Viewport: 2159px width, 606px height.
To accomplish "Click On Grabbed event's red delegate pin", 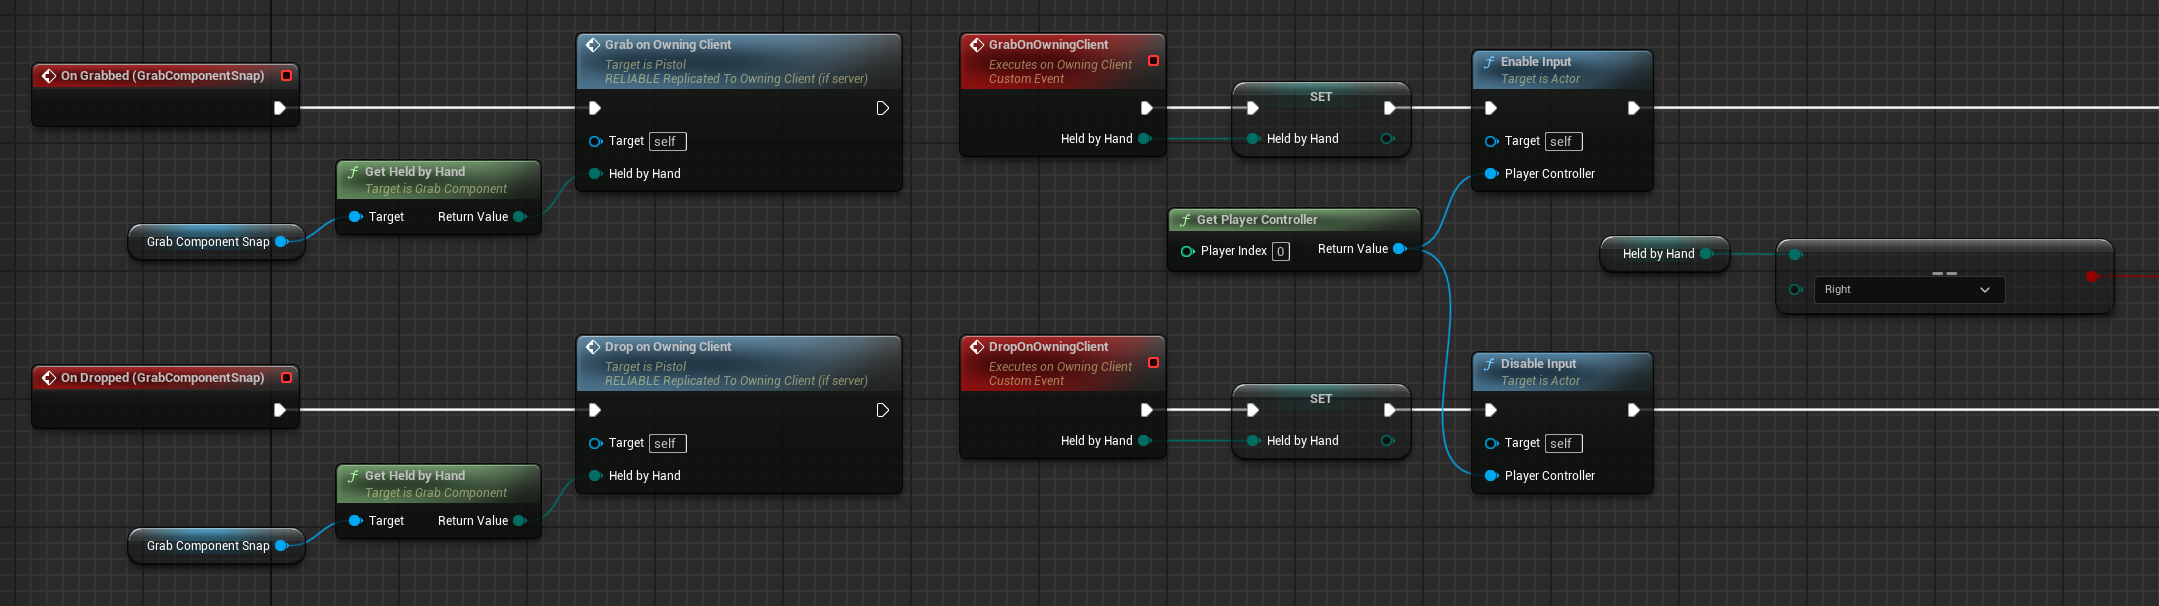I will (287, 76).
